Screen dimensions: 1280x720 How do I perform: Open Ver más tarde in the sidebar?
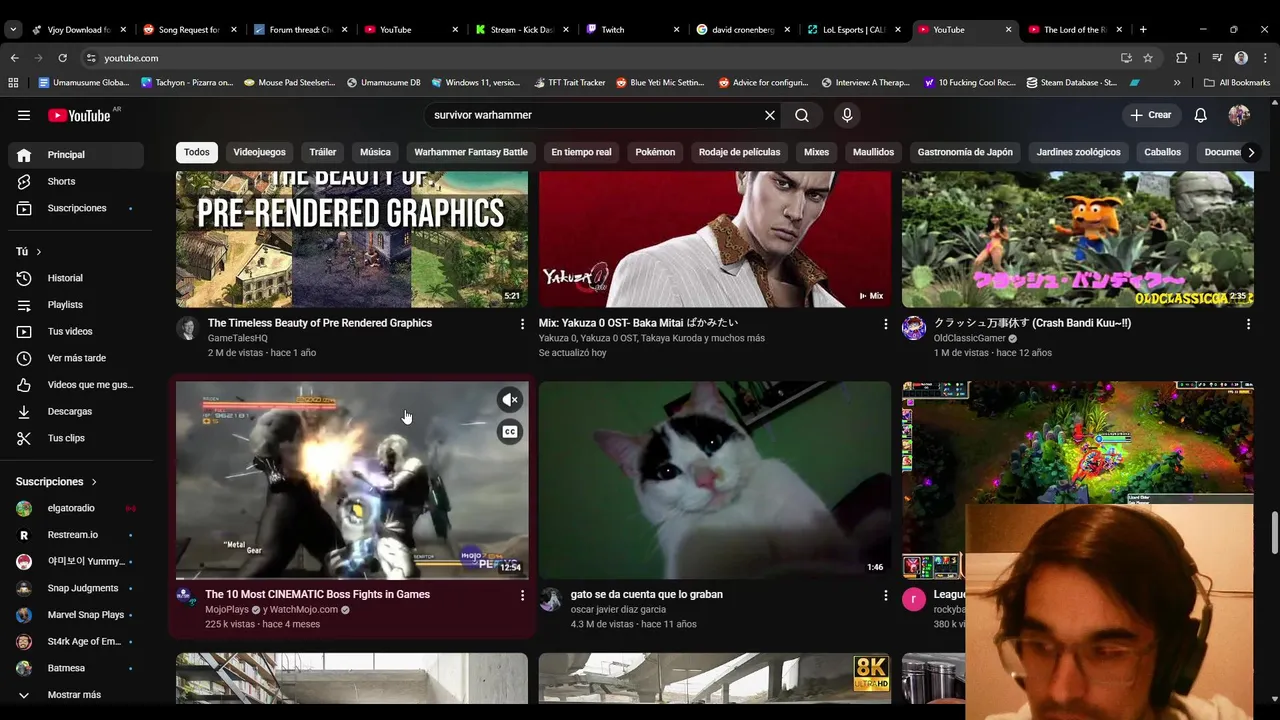[x=76, y=358]
